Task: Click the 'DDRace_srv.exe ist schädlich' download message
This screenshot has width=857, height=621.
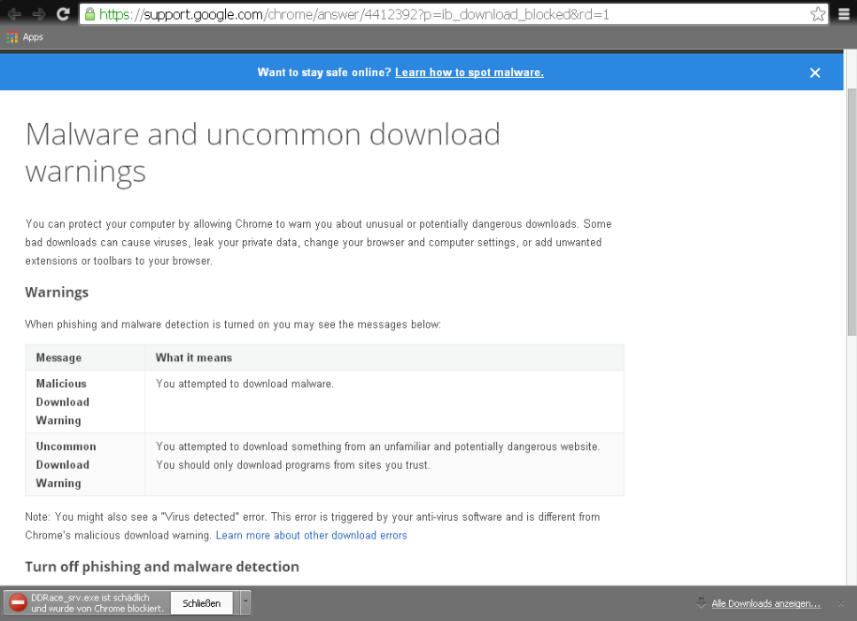Action: (97, 603)
